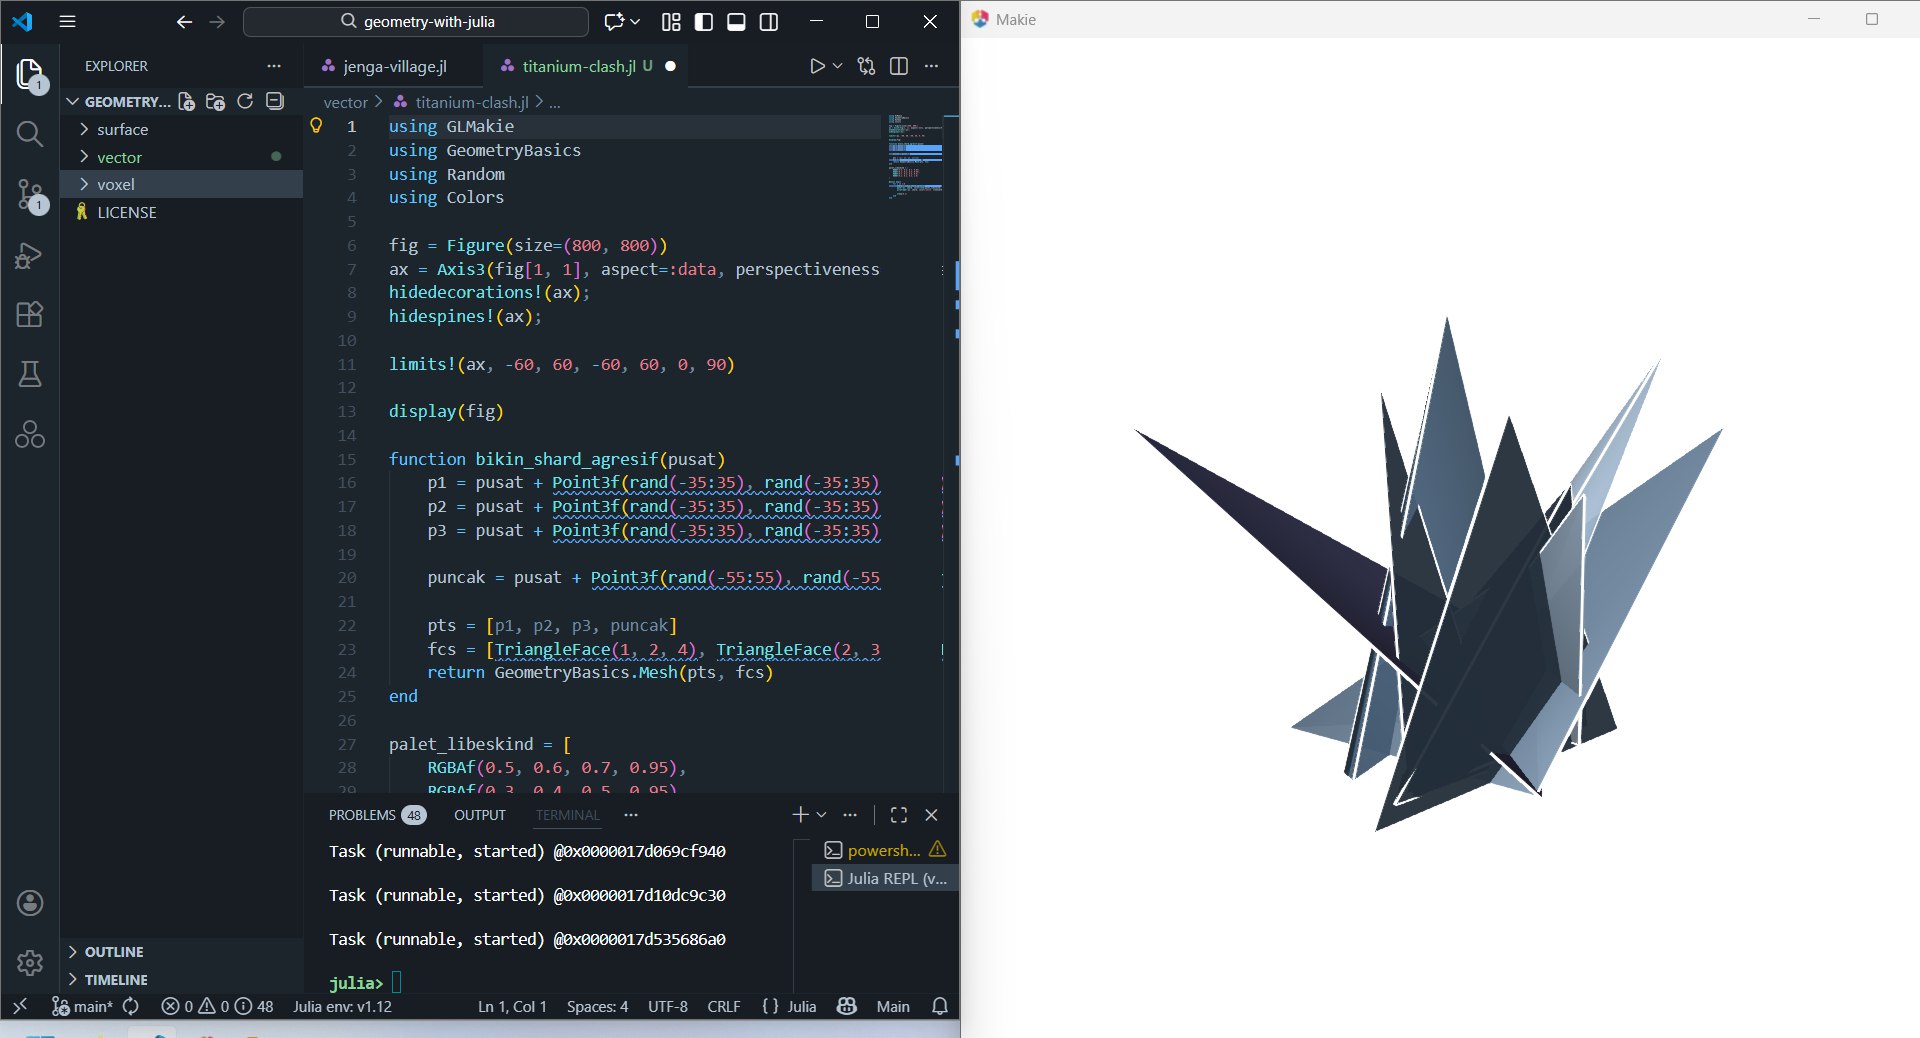Click the Julia workspace icon in activity bar

click(x=30, y=435)
